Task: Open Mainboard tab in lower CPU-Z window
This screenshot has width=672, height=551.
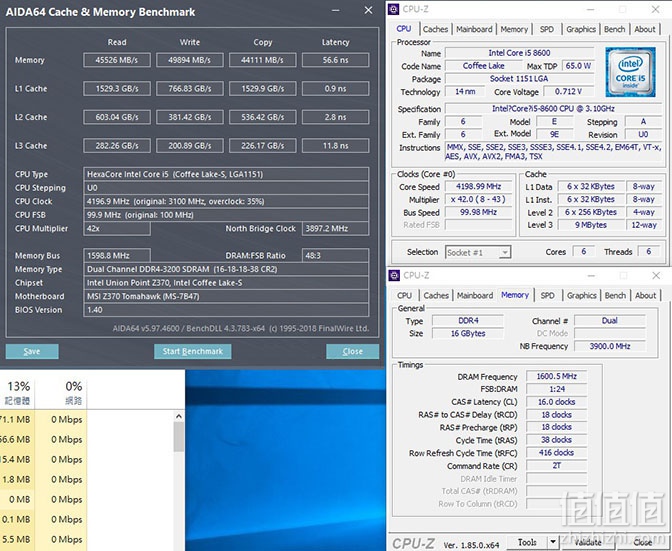Action: pyautogui.click(x=475, y=295)
